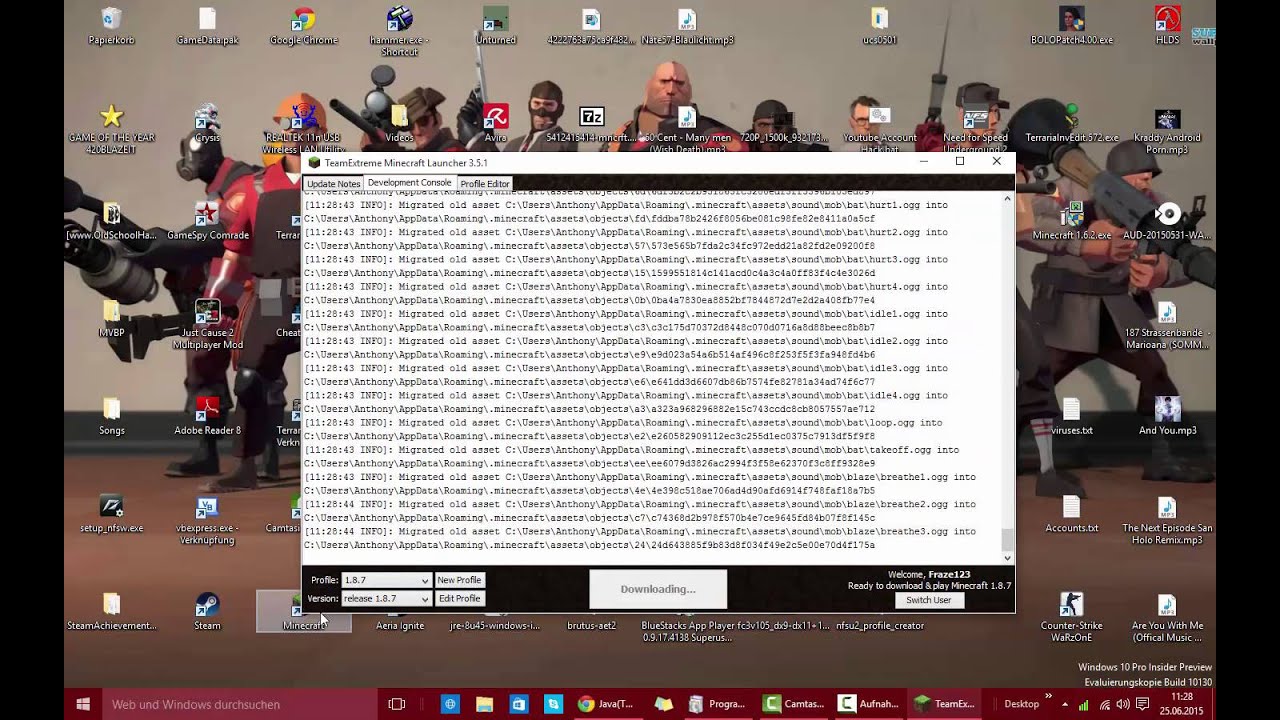Viewport: 1280px width, 720px height.
Task: Select the Development Console tab
Action: tap(409, 183)
